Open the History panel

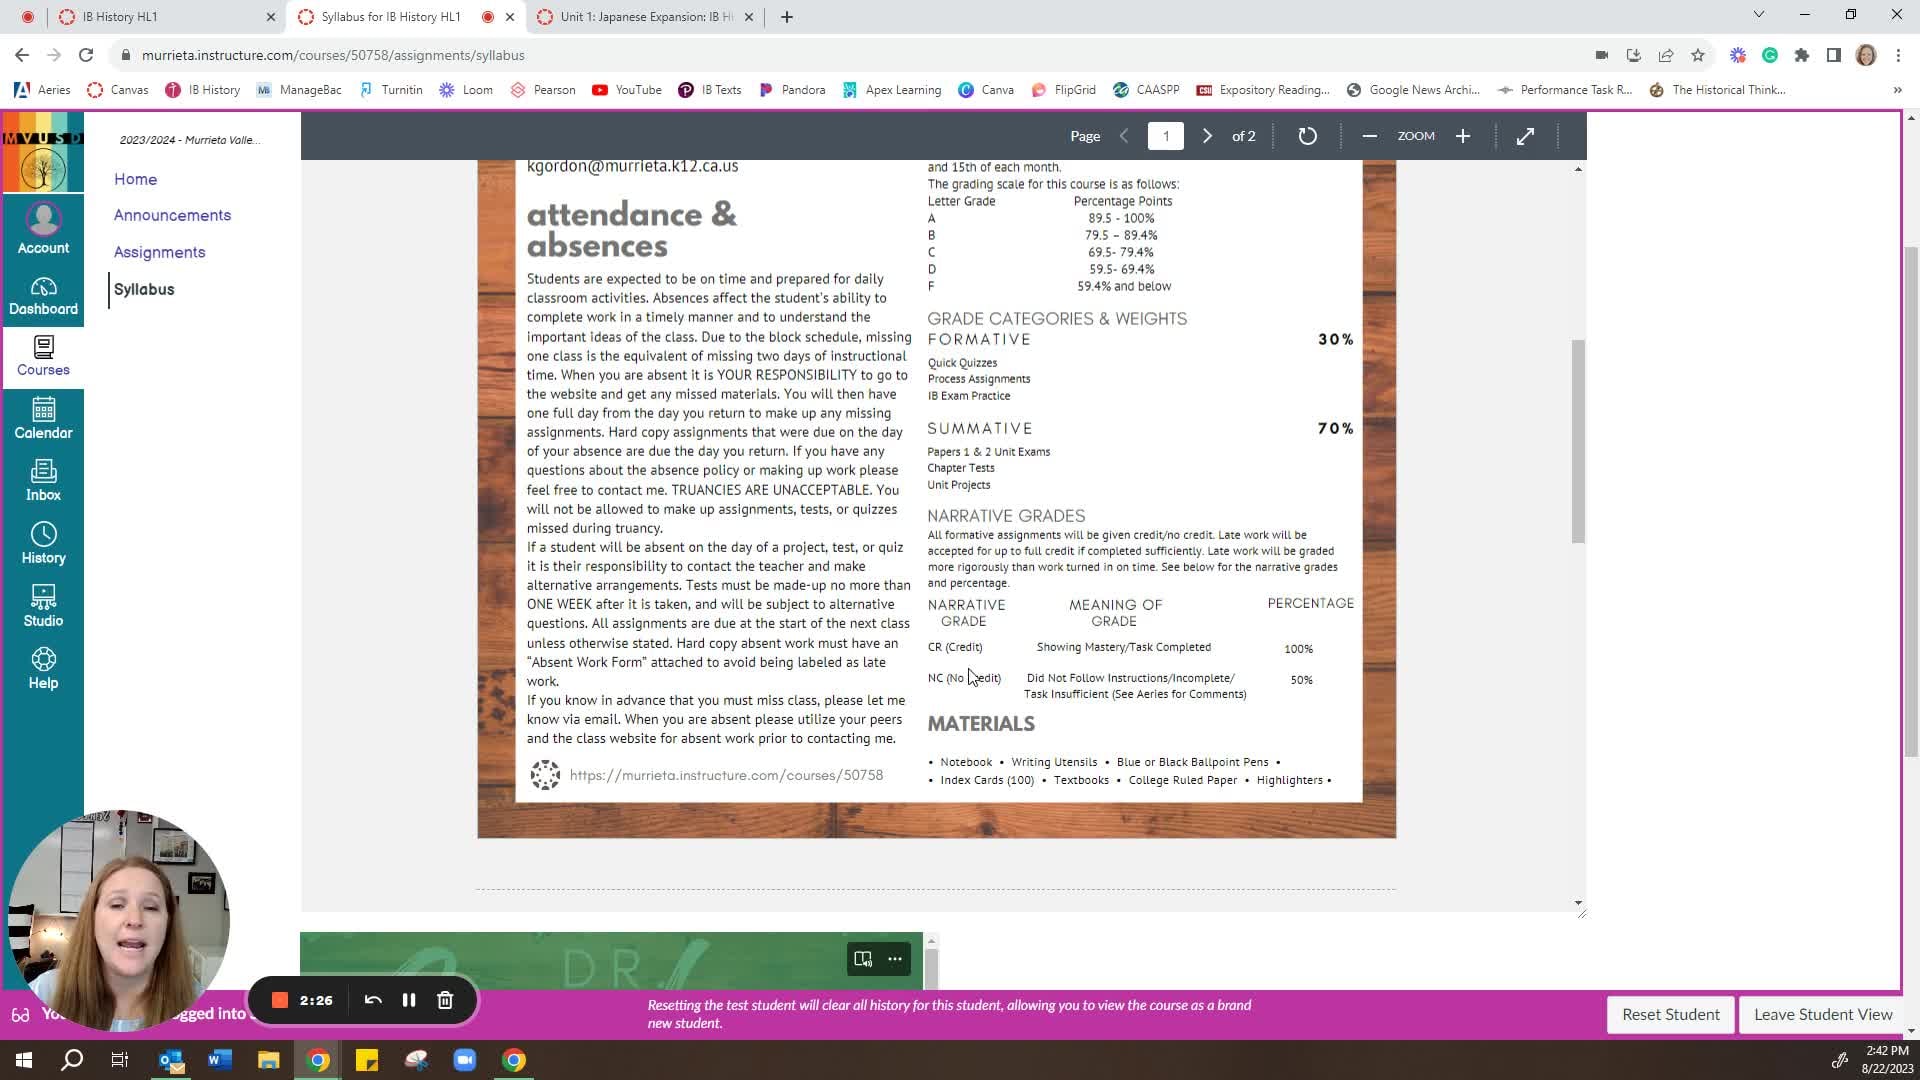(43, 543)
